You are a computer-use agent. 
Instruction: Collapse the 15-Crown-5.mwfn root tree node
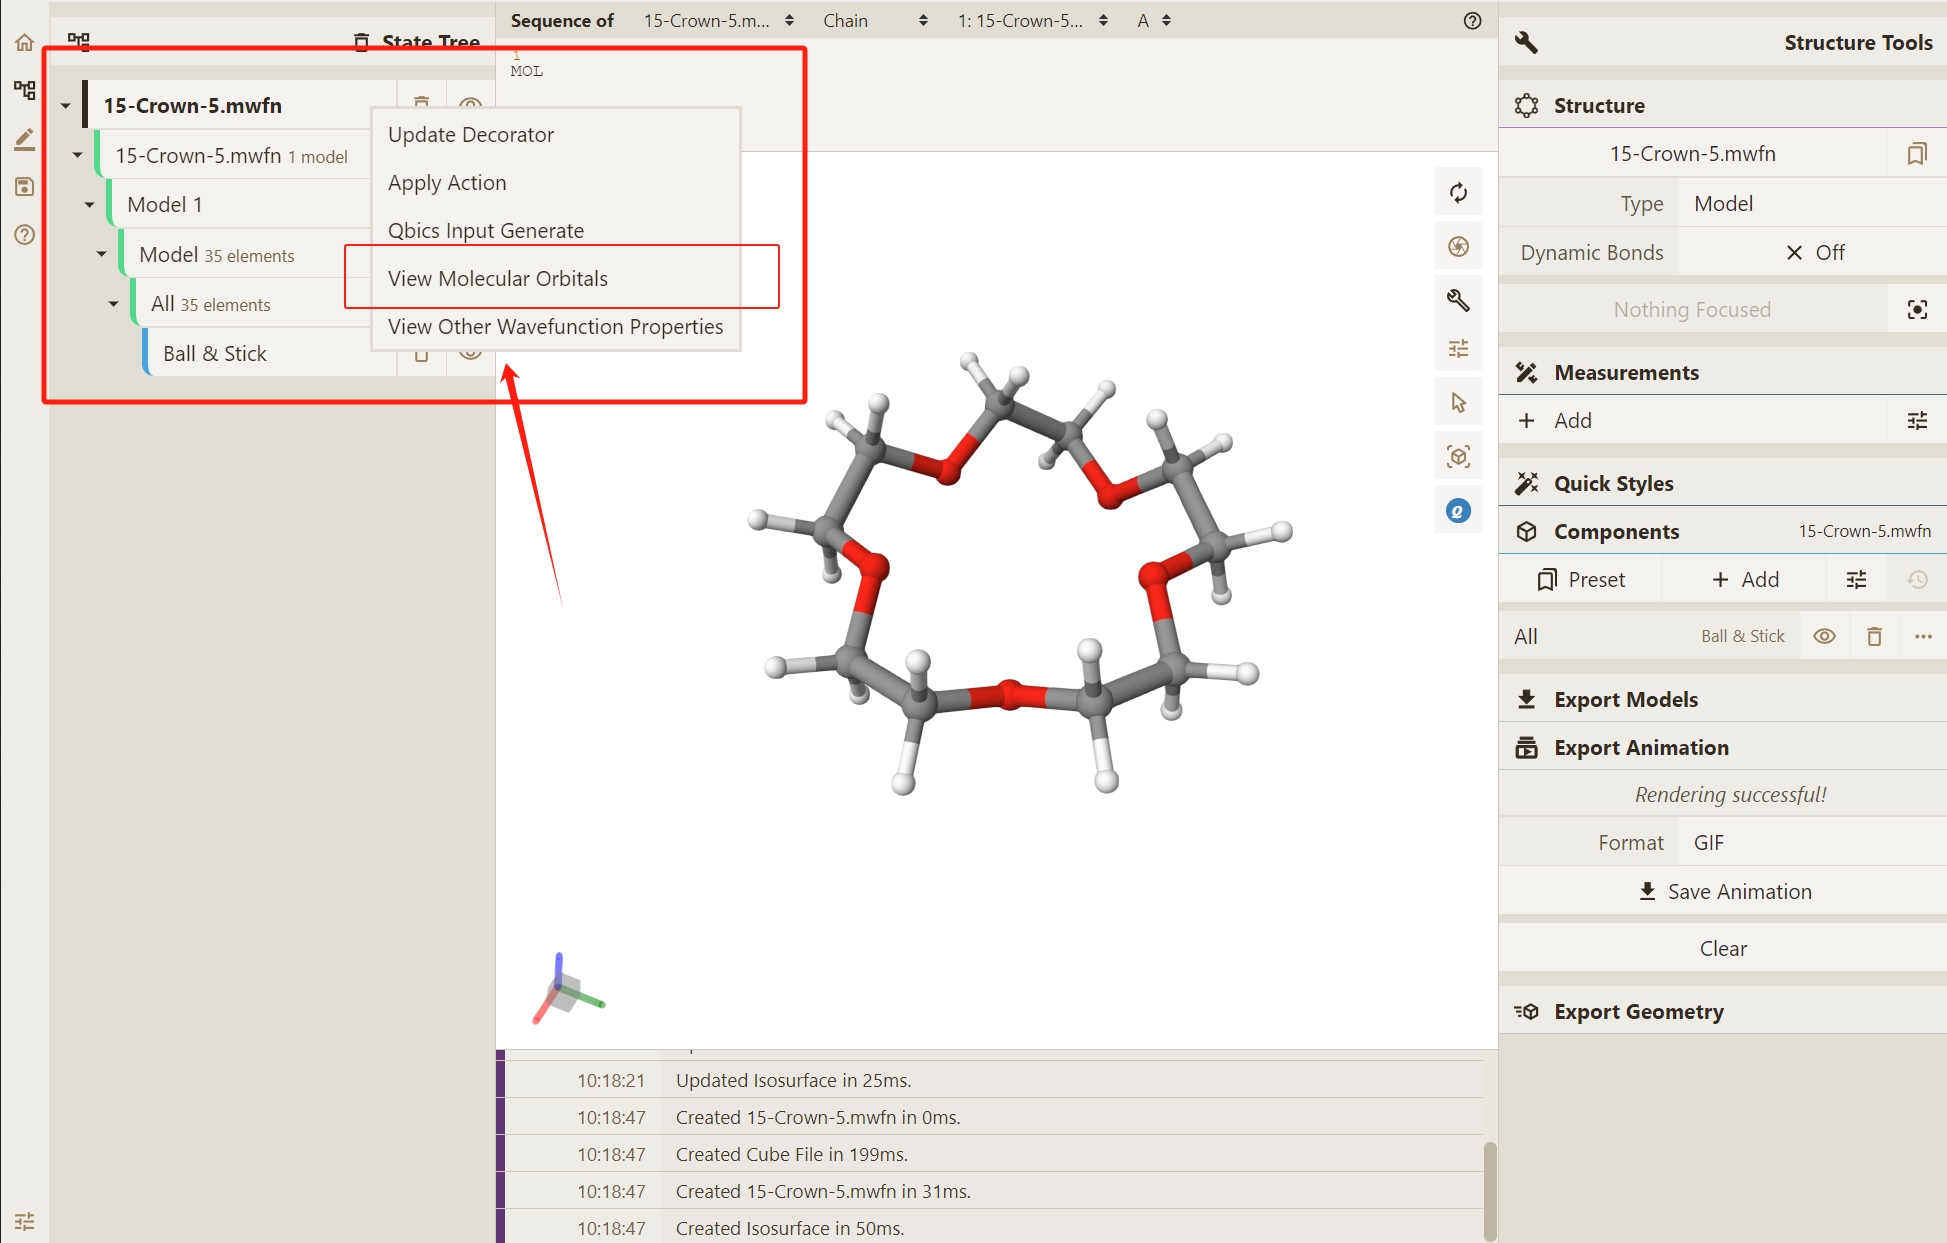tap(66, 106)
